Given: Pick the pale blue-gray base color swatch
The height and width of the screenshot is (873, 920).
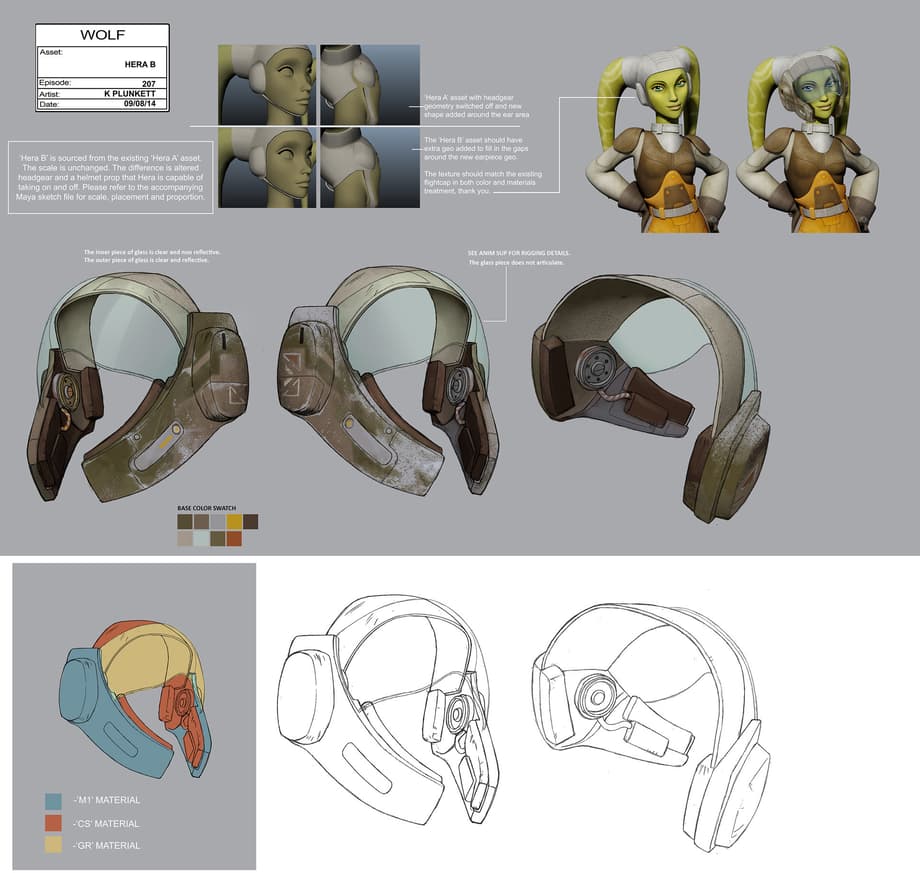Looking at the screenshot, I should pos(201,538).
